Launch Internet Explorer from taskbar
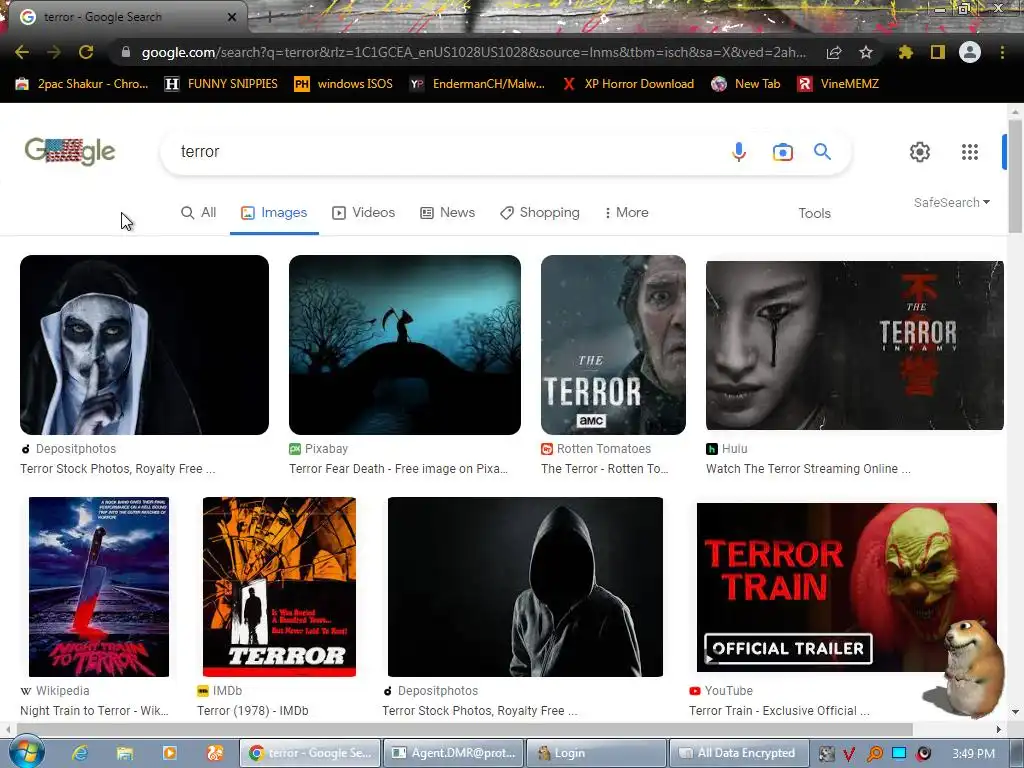Viewport: 1024px width, 768px height. point(80,753)
